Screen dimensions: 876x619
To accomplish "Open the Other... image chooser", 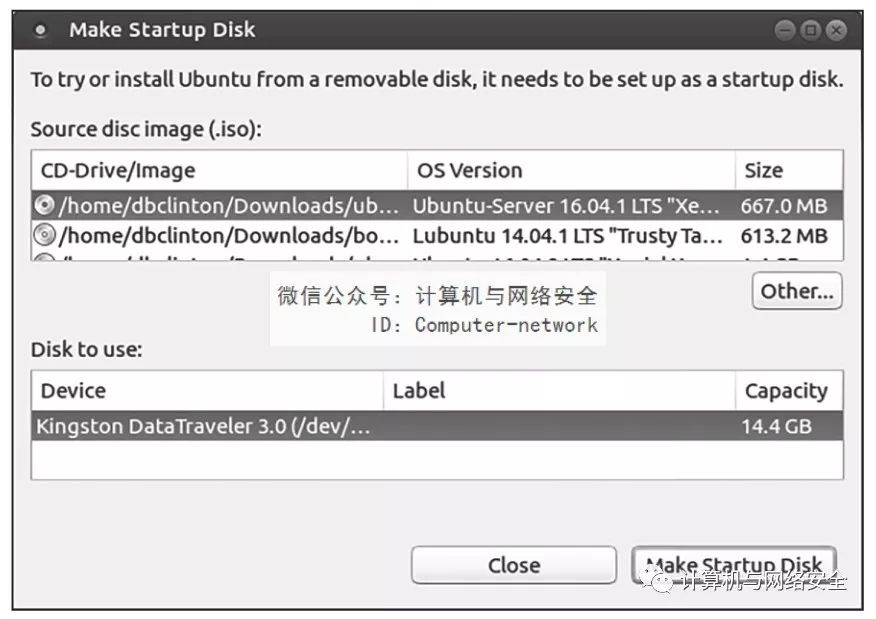I will tap(796, 291).
